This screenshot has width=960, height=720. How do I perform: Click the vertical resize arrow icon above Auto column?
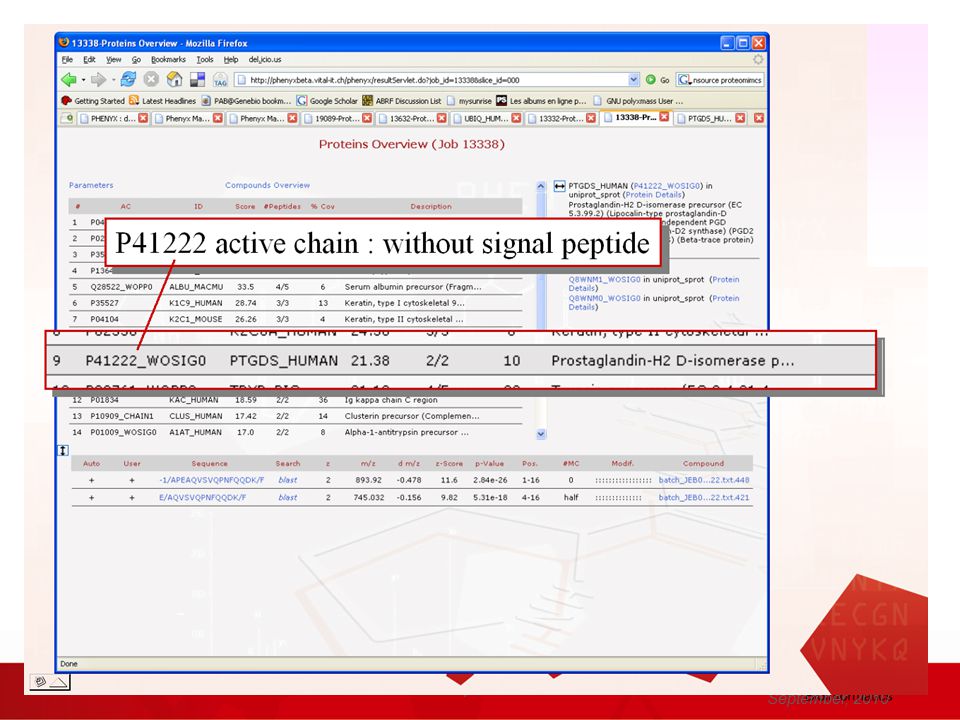(63, 451)
